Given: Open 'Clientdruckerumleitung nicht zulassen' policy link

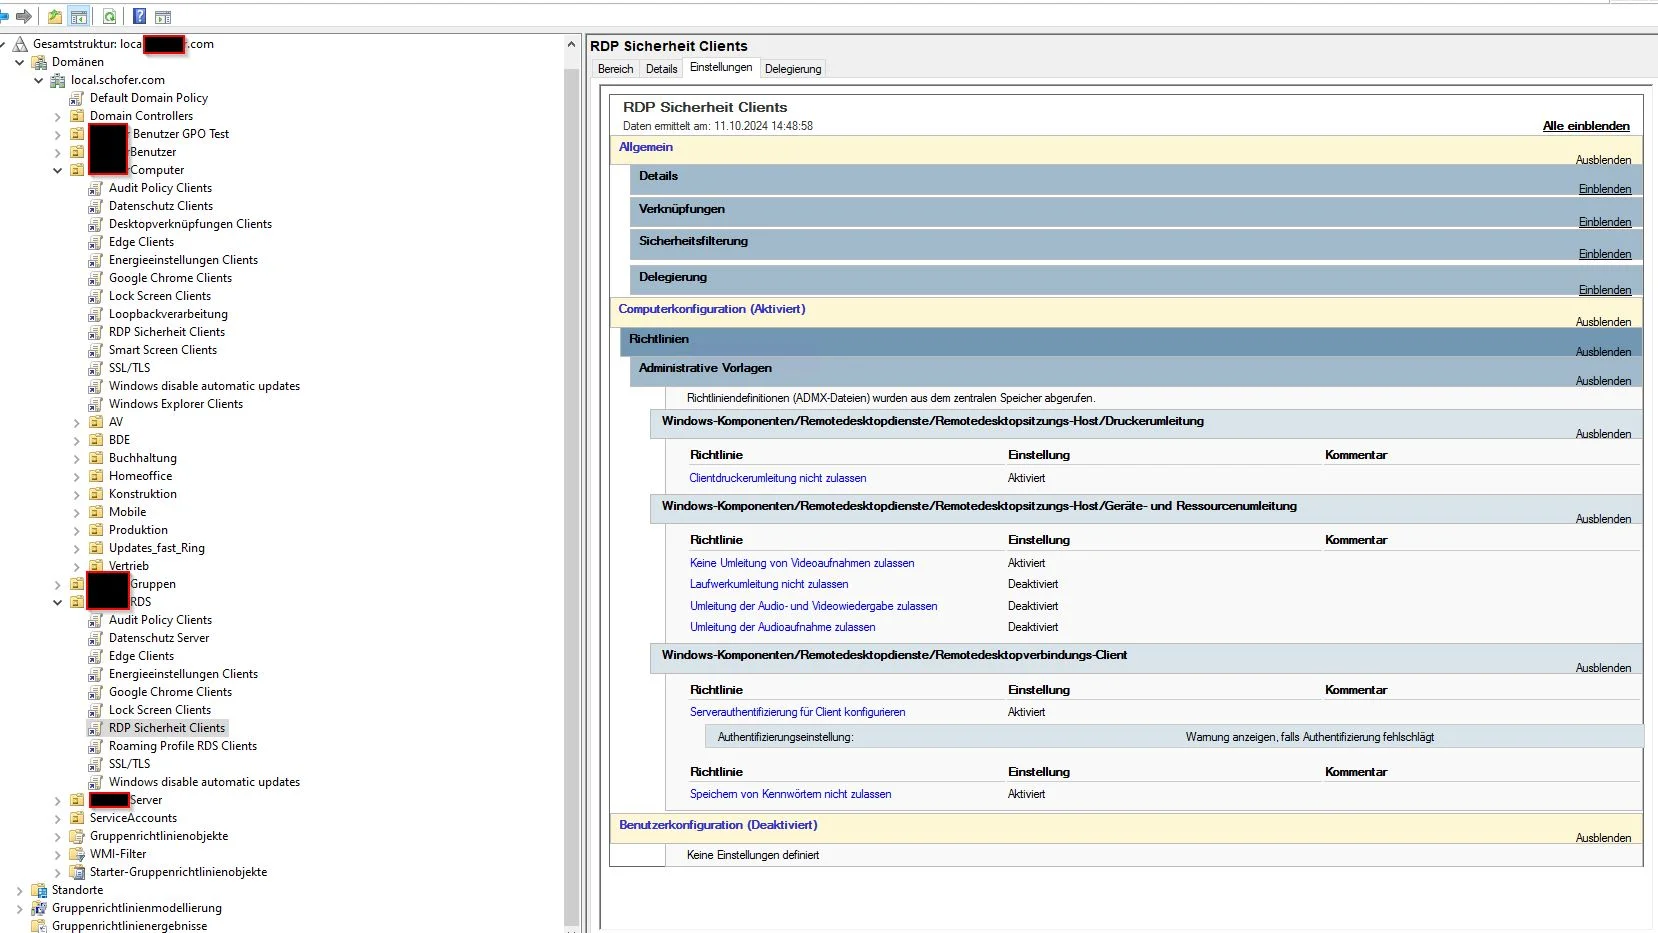Looking at the screenshot, I should [778, 478].
